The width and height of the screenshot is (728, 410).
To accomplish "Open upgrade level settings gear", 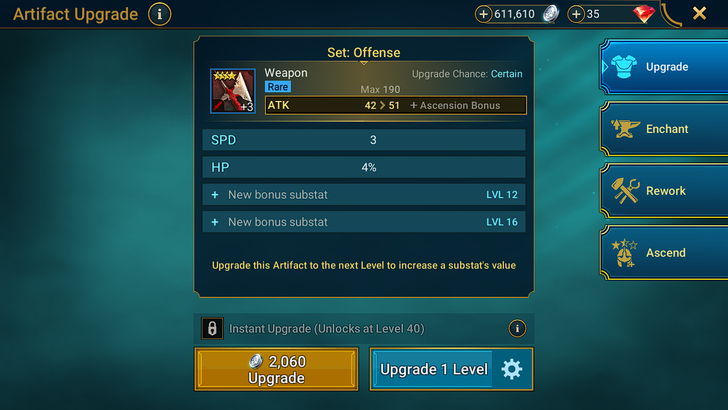I will pos(512,369).
